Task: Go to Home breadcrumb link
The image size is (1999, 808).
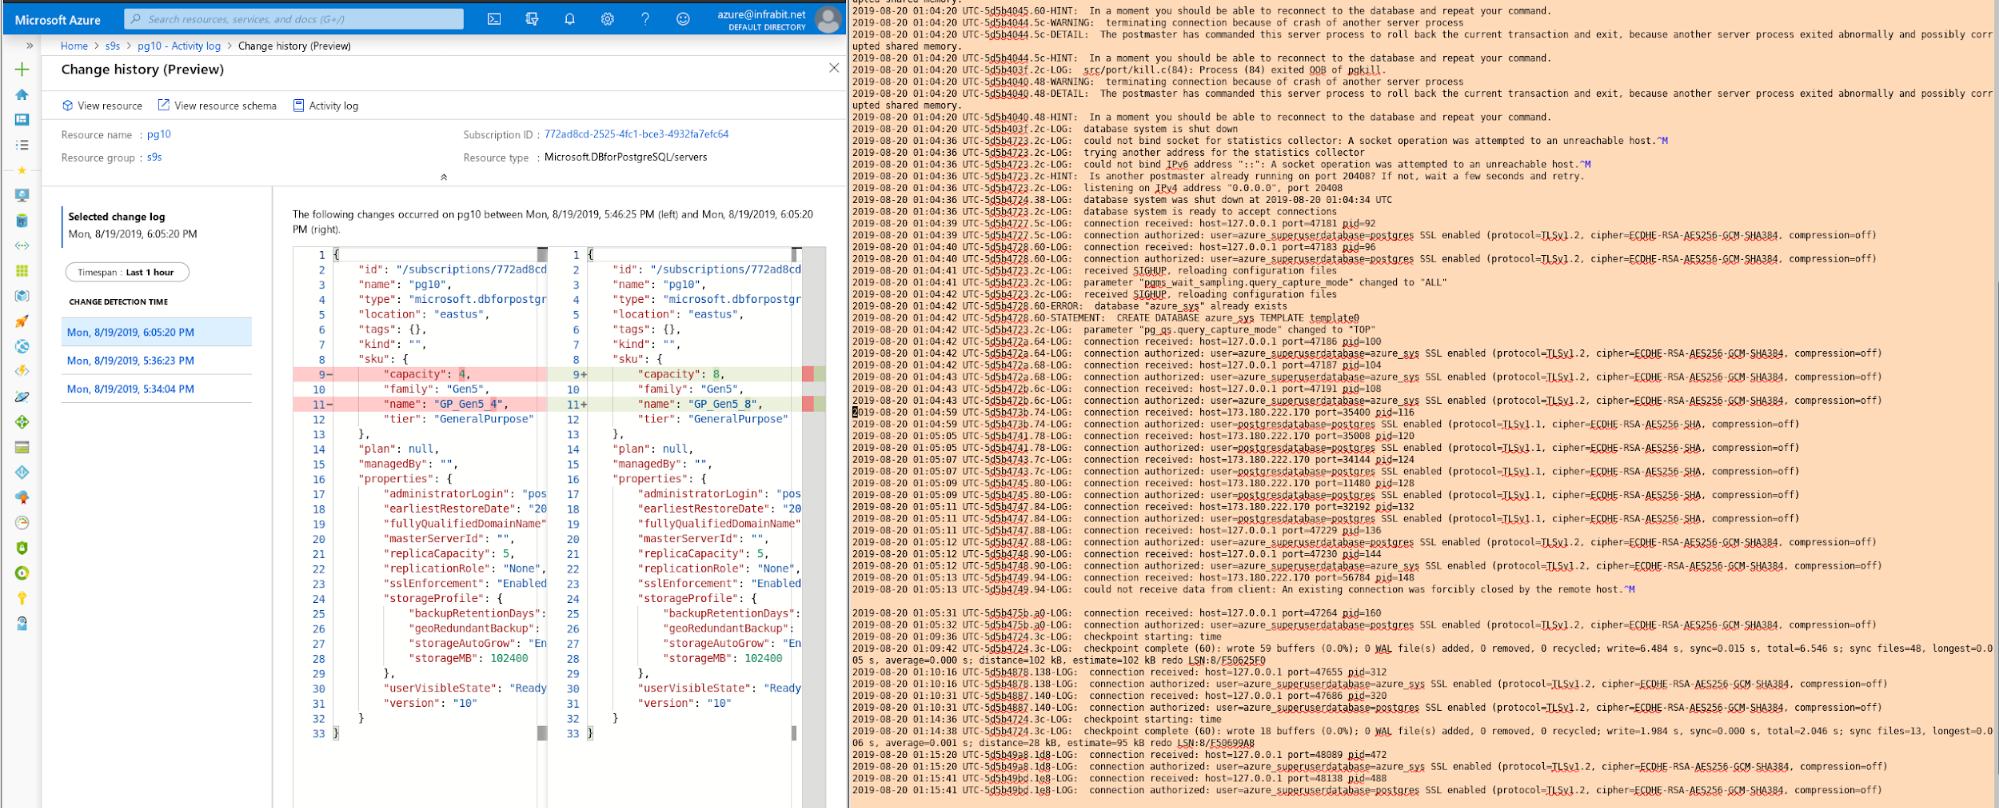Action: coord(74,46)
